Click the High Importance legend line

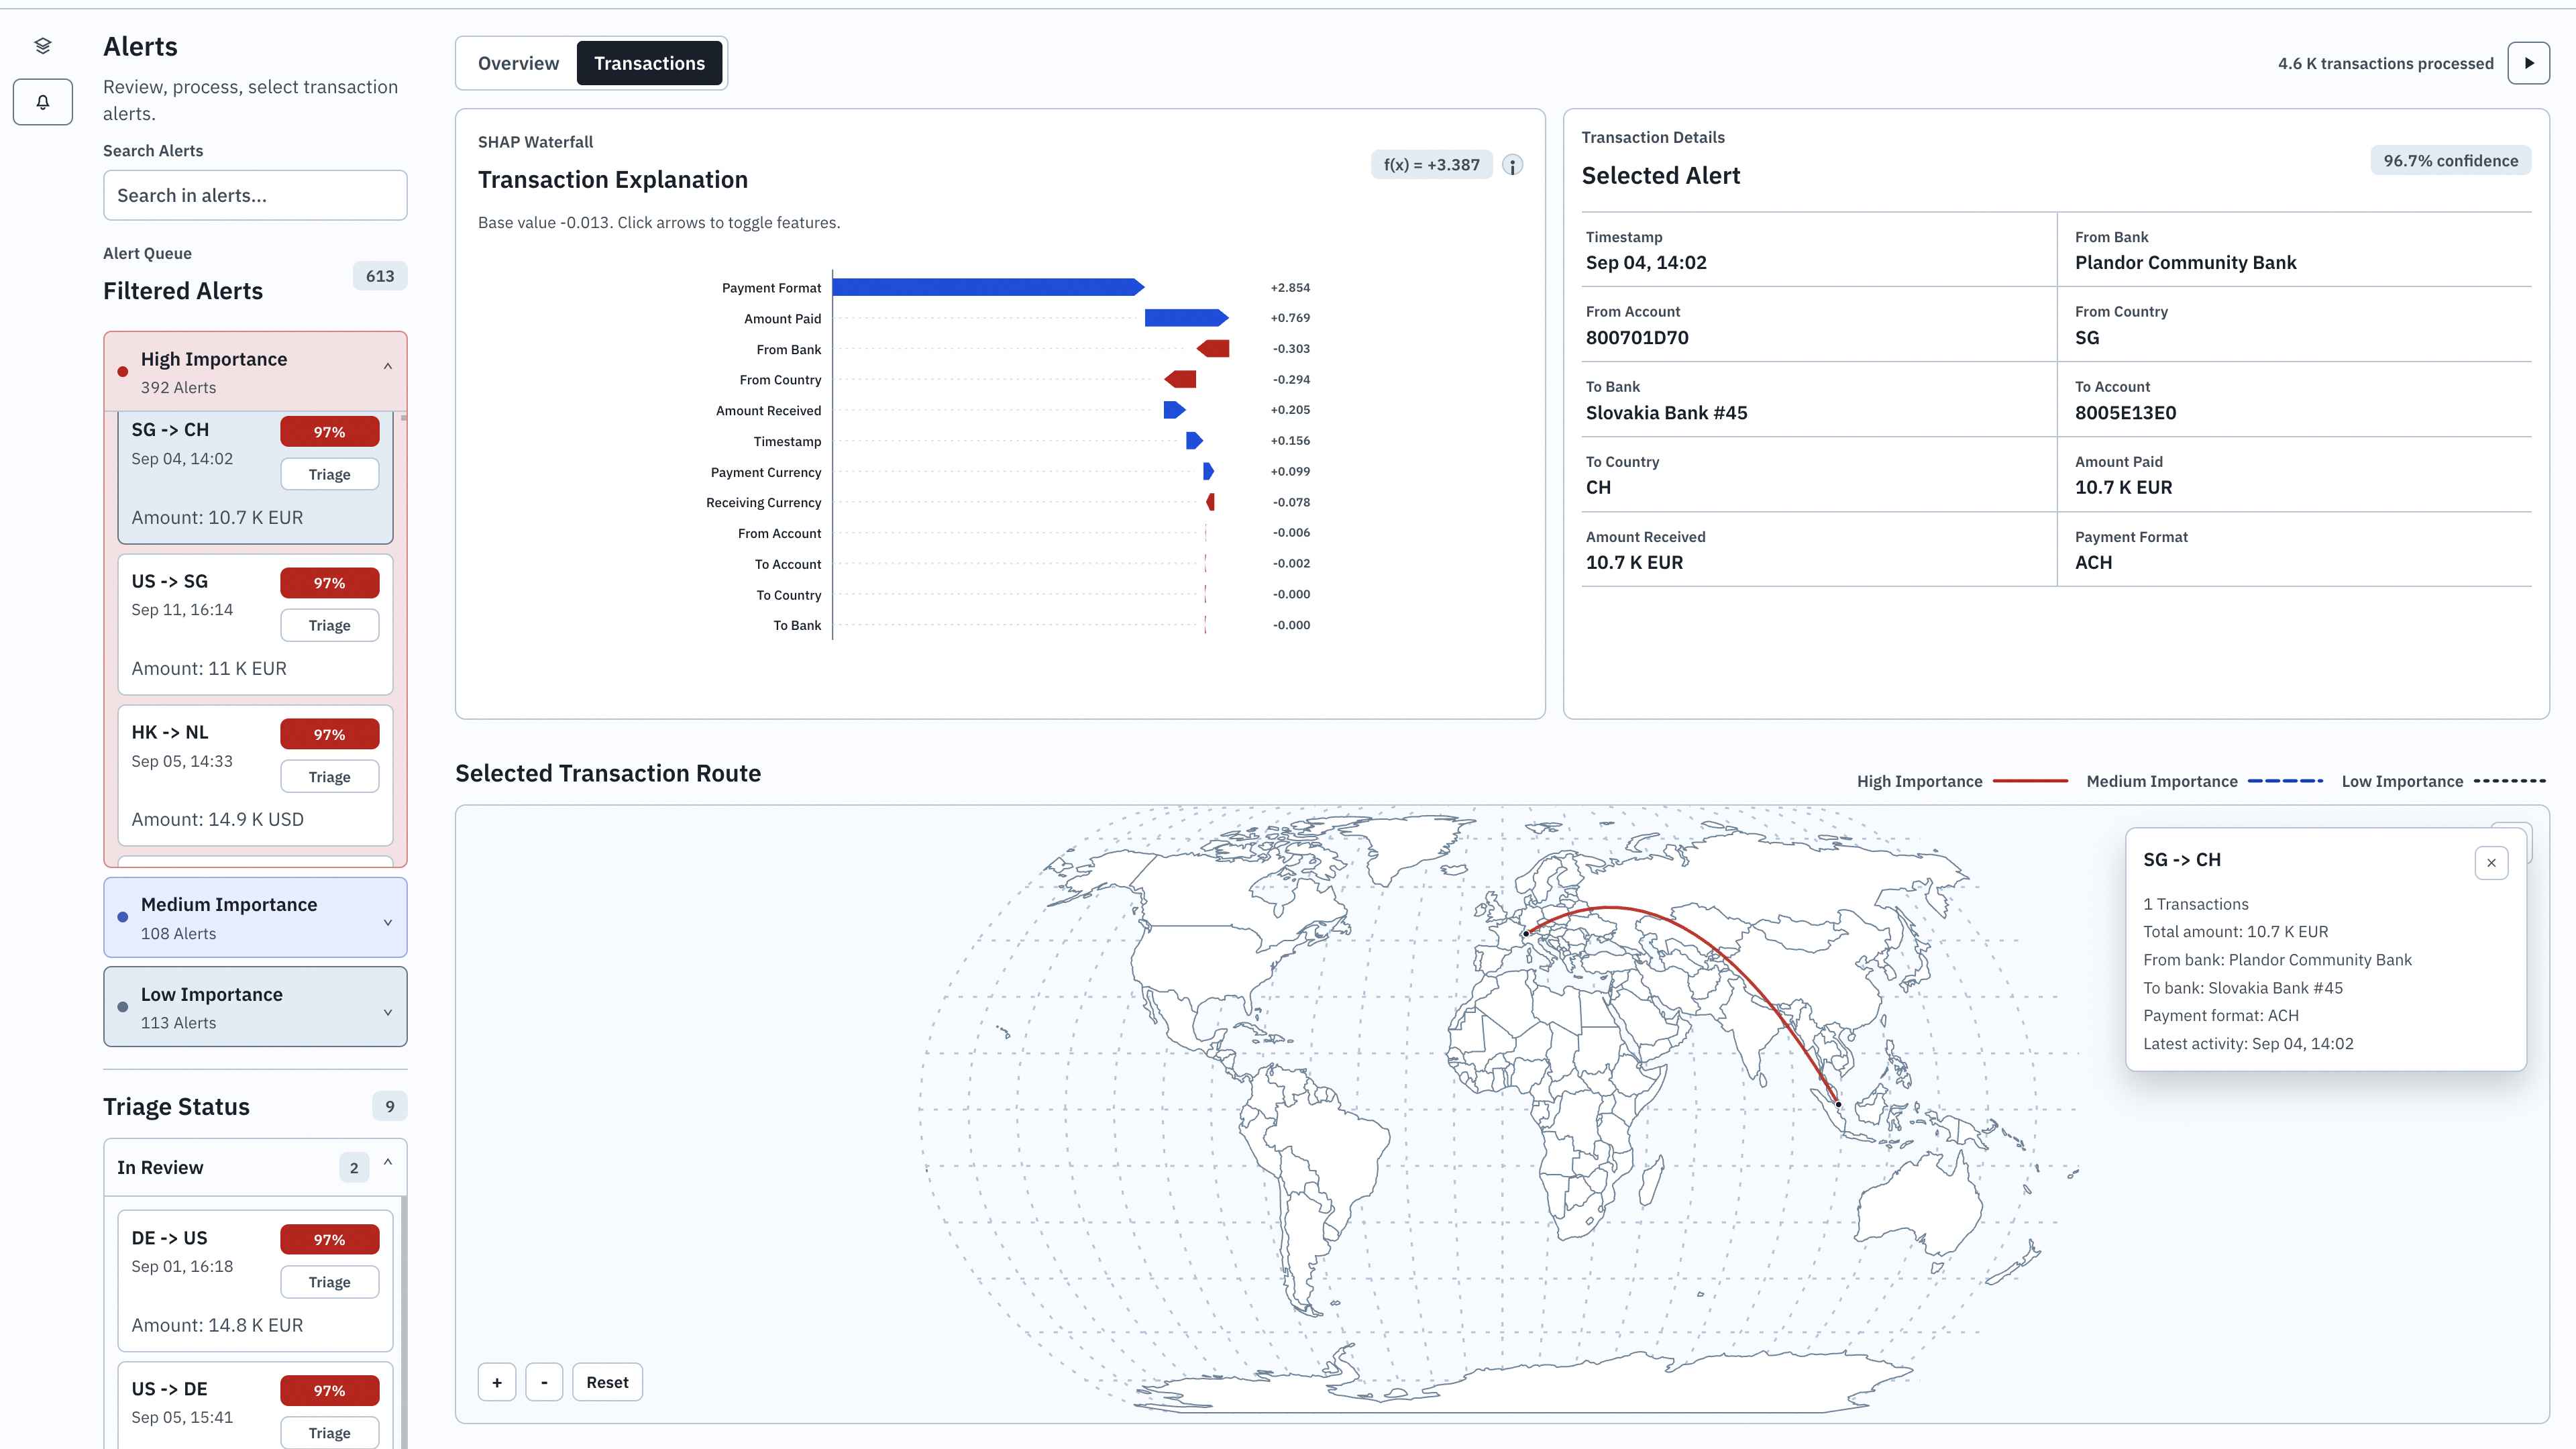(2030, 781)
